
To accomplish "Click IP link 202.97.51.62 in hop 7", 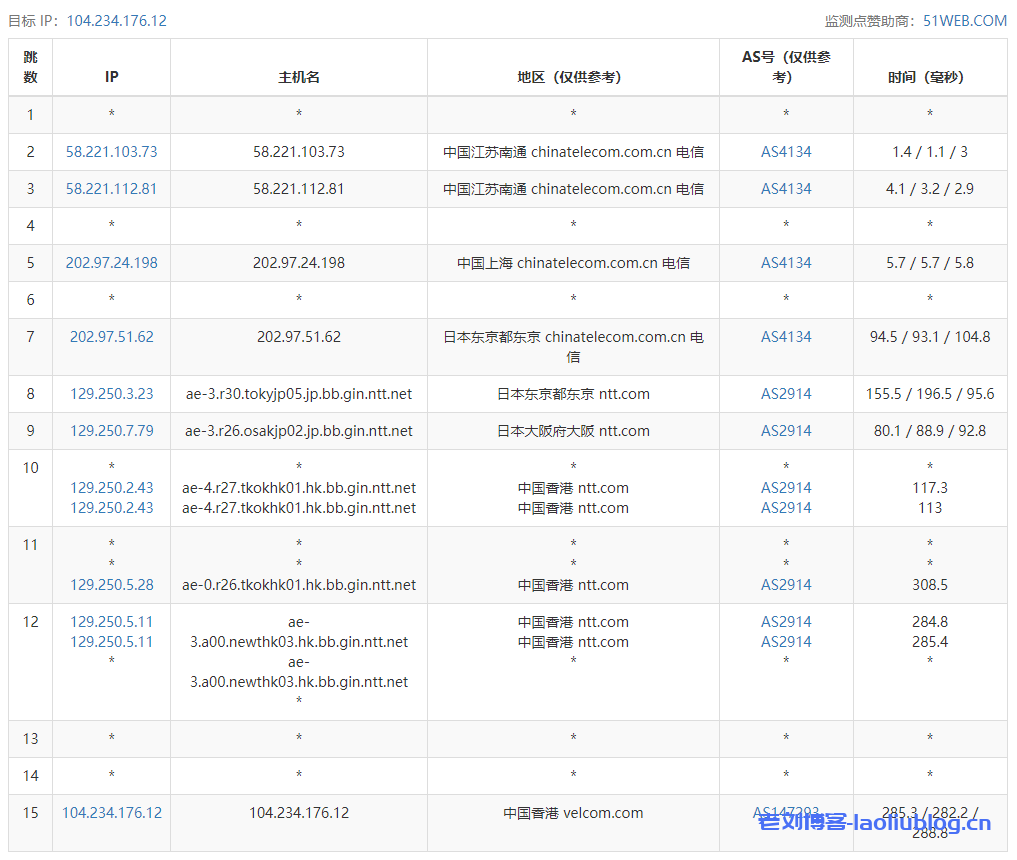I will (111, 337).
